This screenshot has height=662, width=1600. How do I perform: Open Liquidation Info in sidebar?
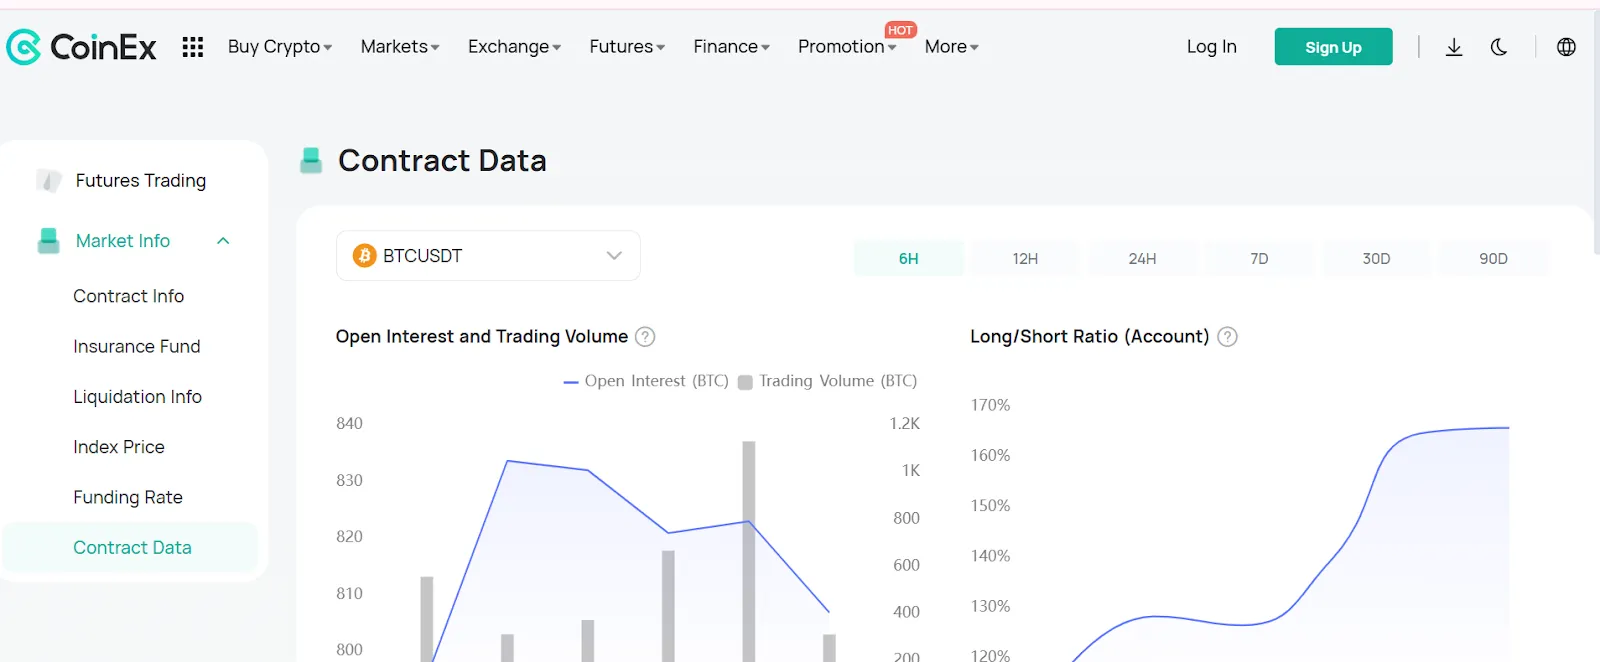click(138, 397)
